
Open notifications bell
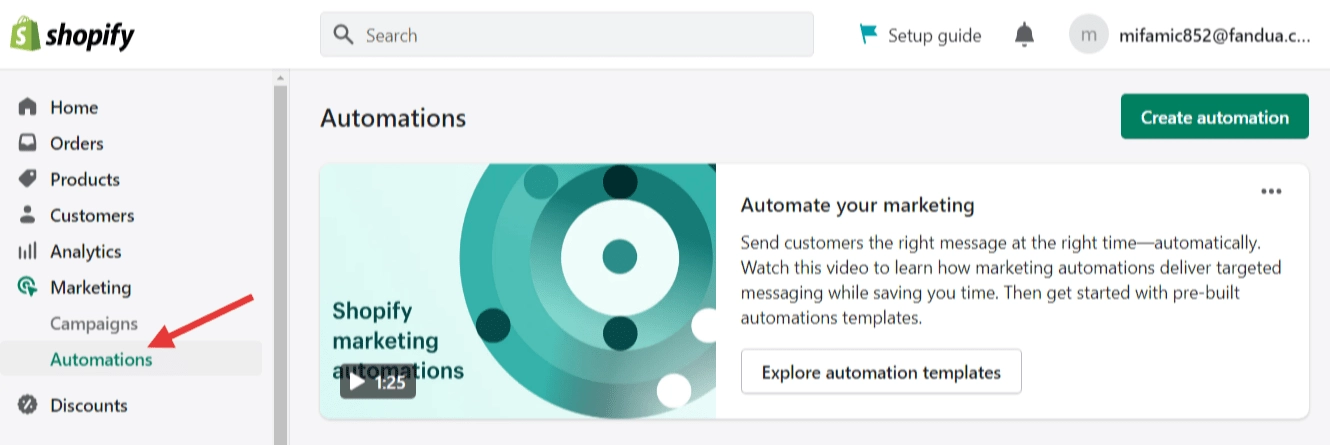1024,35
